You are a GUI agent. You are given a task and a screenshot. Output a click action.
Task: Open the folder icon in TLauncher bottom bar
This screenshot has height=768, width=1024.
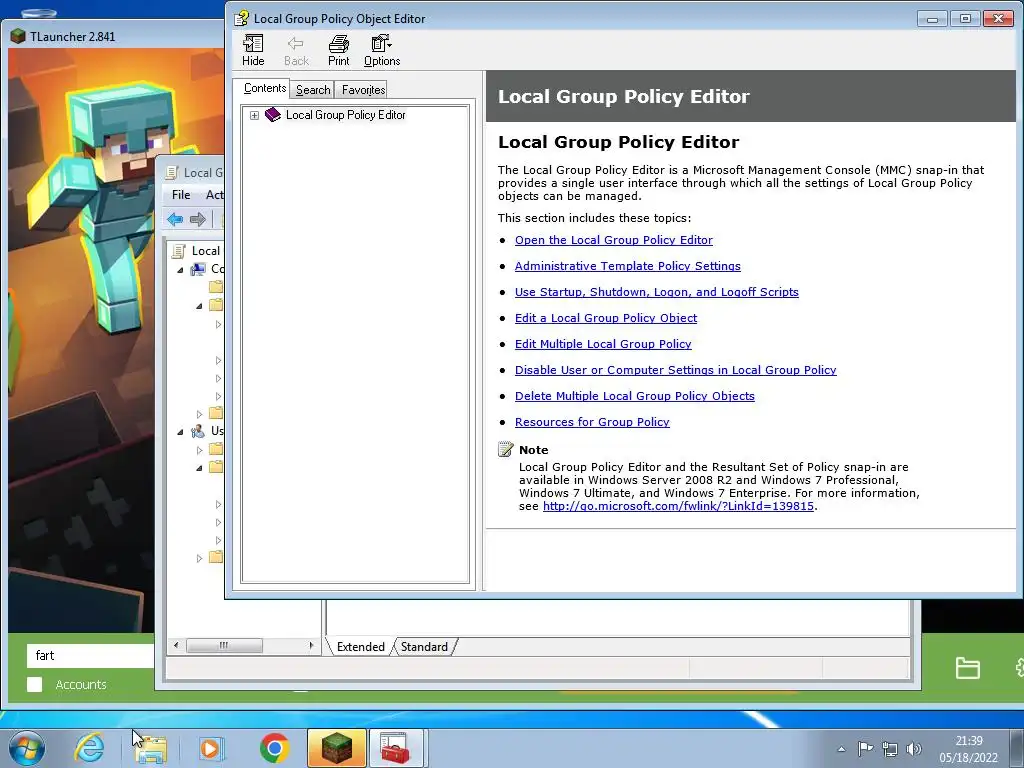click(967, 668)
